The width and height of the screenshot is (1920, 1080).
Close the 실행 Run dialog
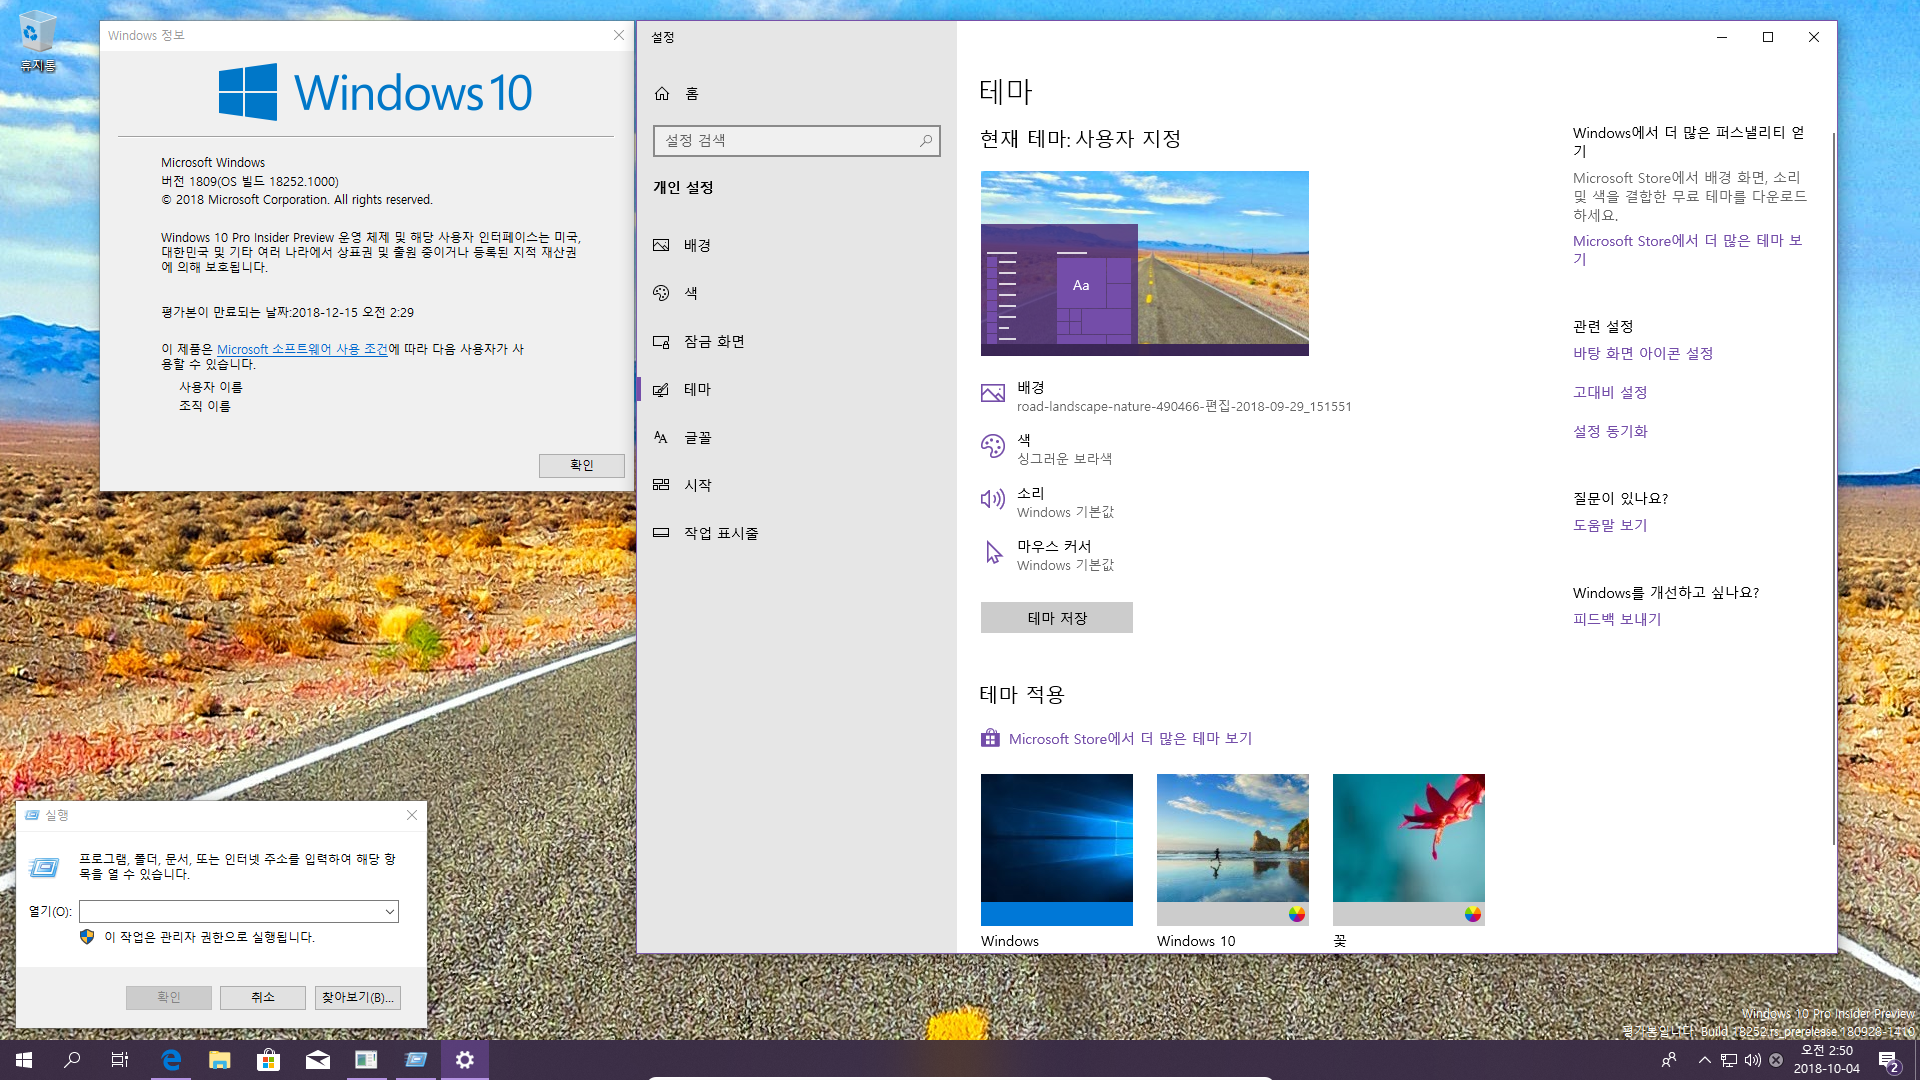coord(412,815)
